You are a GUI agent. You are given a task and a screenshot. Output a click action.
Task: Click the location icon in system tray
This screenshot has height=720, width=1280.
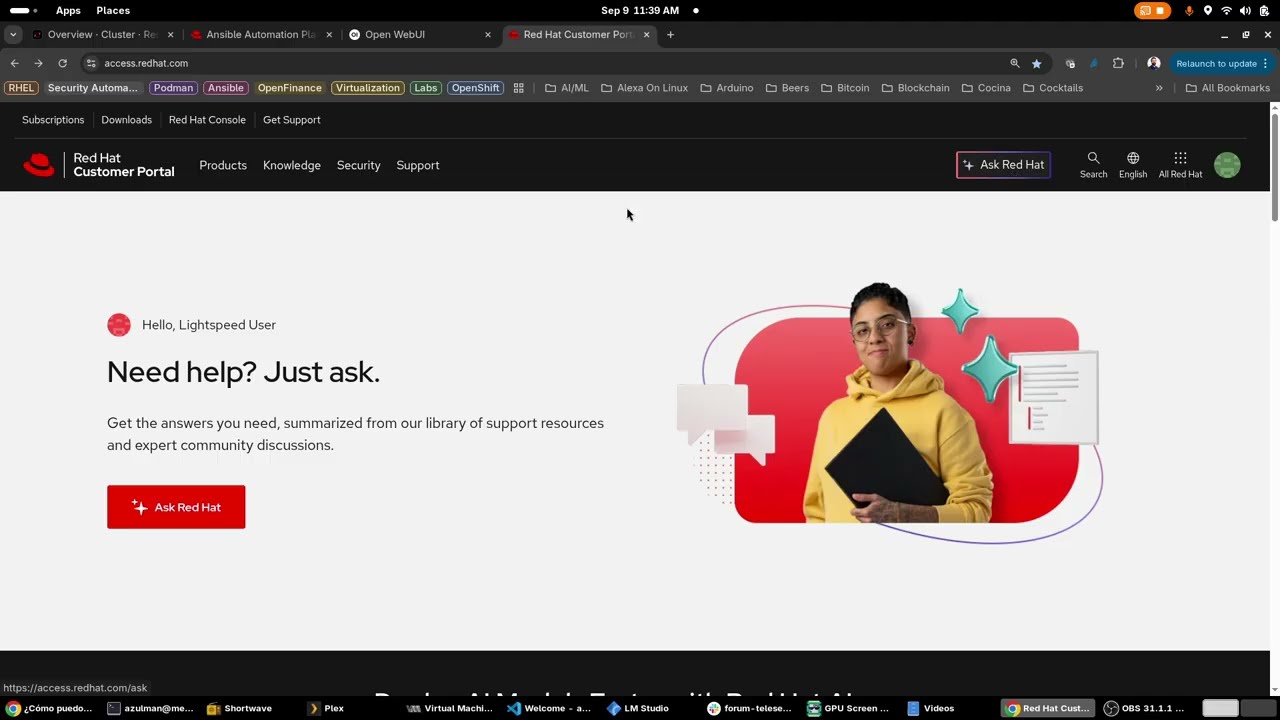pos(1207,10)
